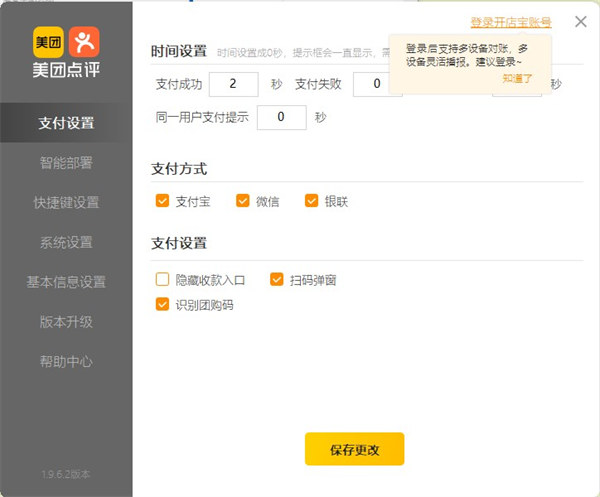Enable the 隐藏收款入口 checkbox
This screenshot has height=497, width=600.
click(x=163, y=280)
